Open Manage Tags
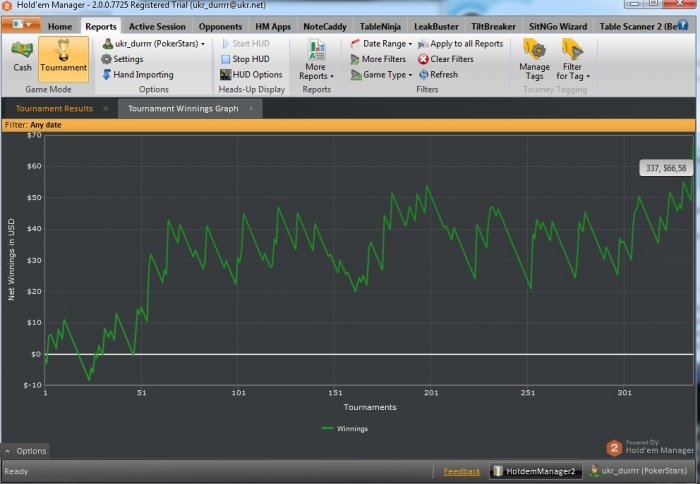Screen dimensions: 700x484 click(535, 58)
